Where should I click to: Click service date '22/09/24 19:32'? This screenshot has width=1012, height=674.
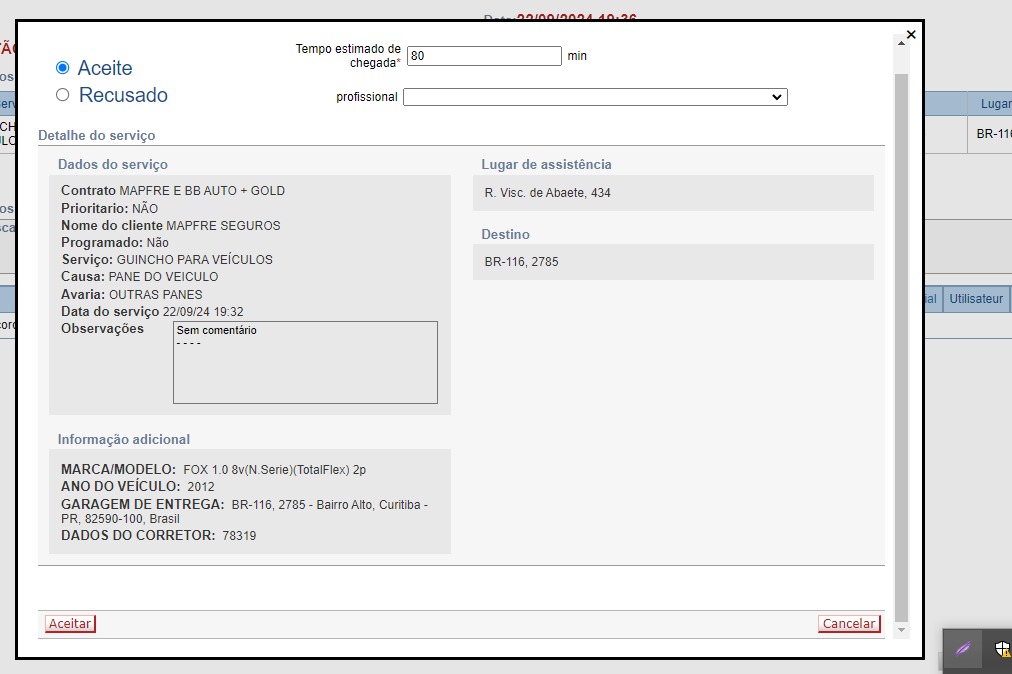coord(203,312)
